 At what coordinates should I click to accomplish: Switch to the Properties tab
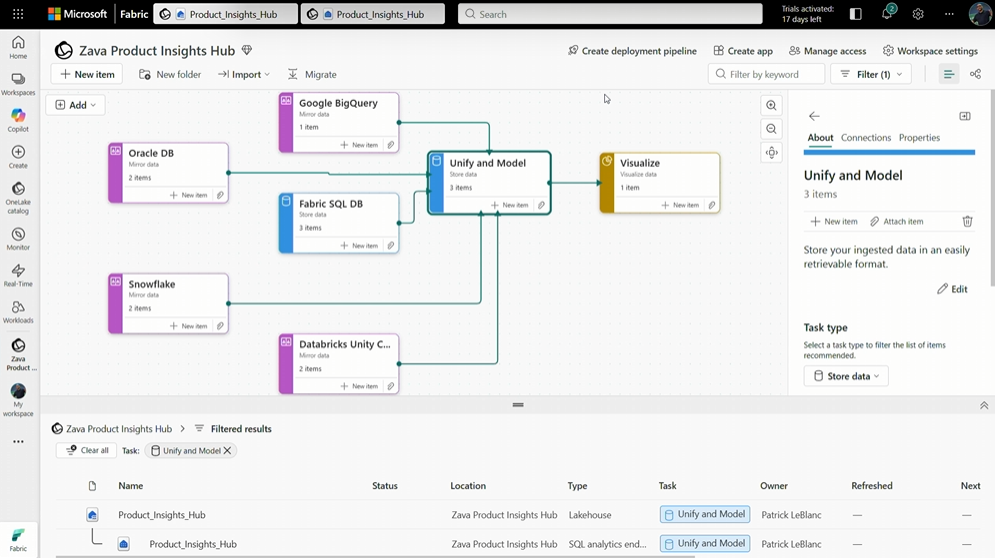[x=919, y=138]
